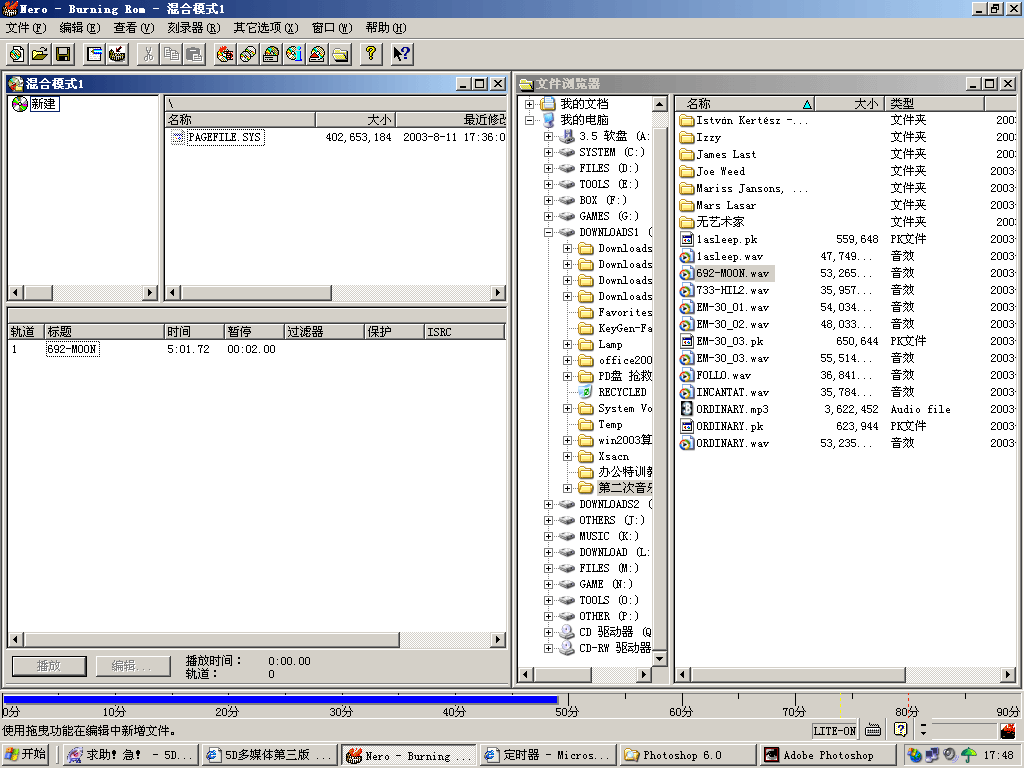Open the CD info icon with blue i
Screen dimensions: 1024x768
pyautogui.click(x=294, y=54)
